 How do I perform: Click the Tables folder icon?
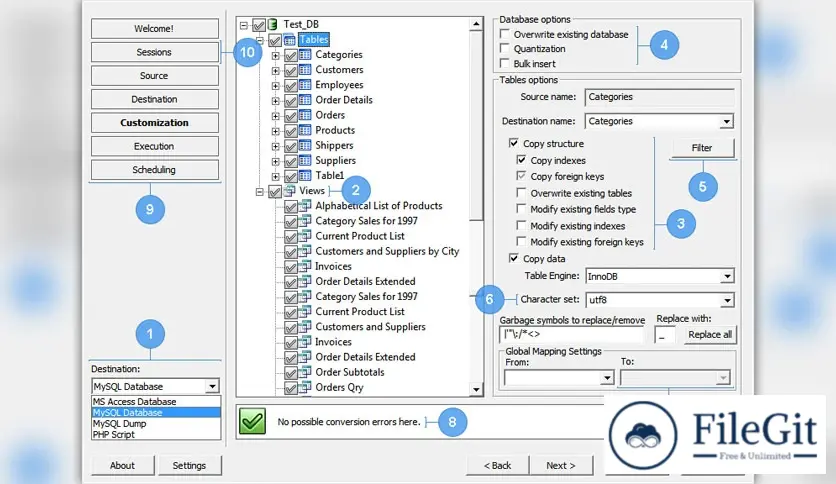[x=290, y=40]
